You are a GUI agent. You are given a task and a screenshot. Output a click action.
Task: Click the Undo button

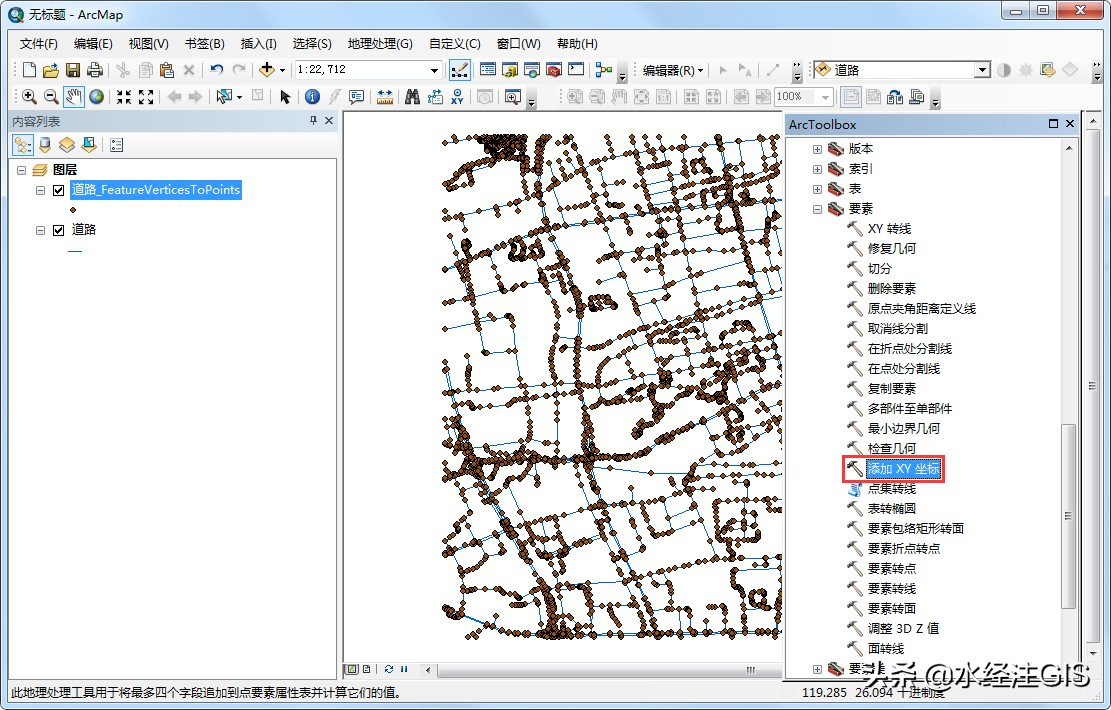217,69
